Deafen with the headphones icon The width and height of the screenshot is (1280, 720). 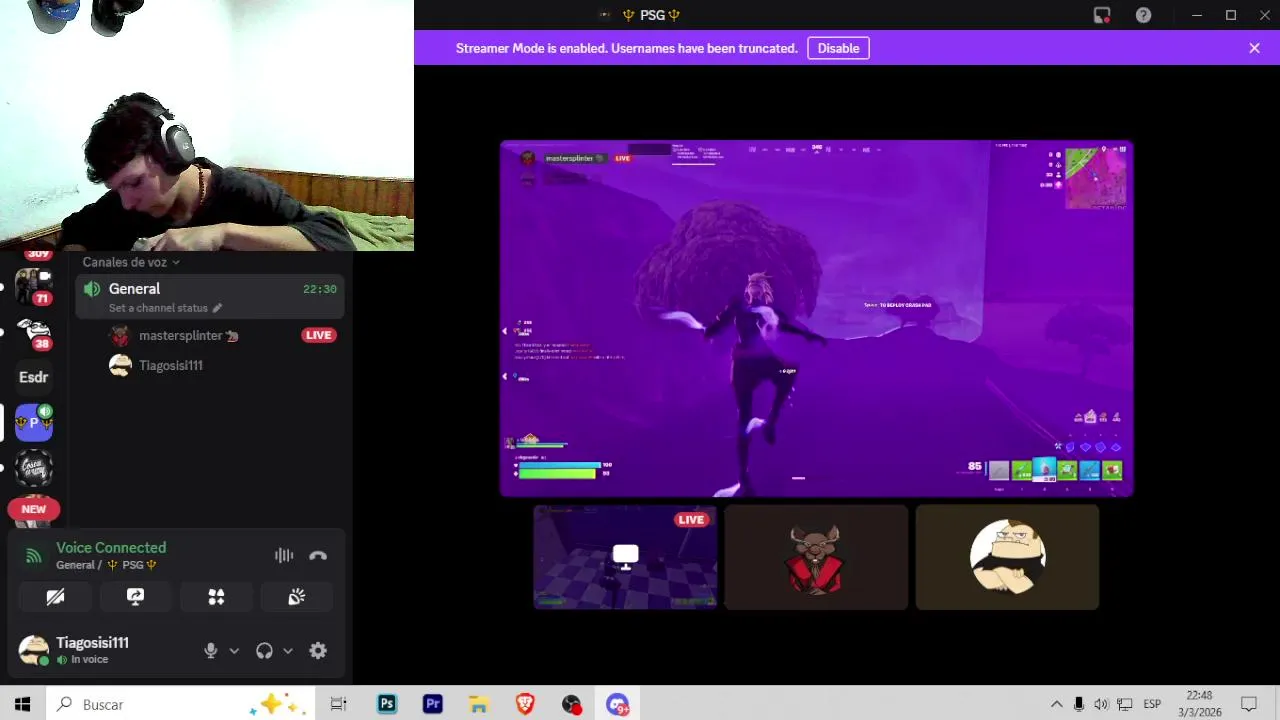[264, 651]
